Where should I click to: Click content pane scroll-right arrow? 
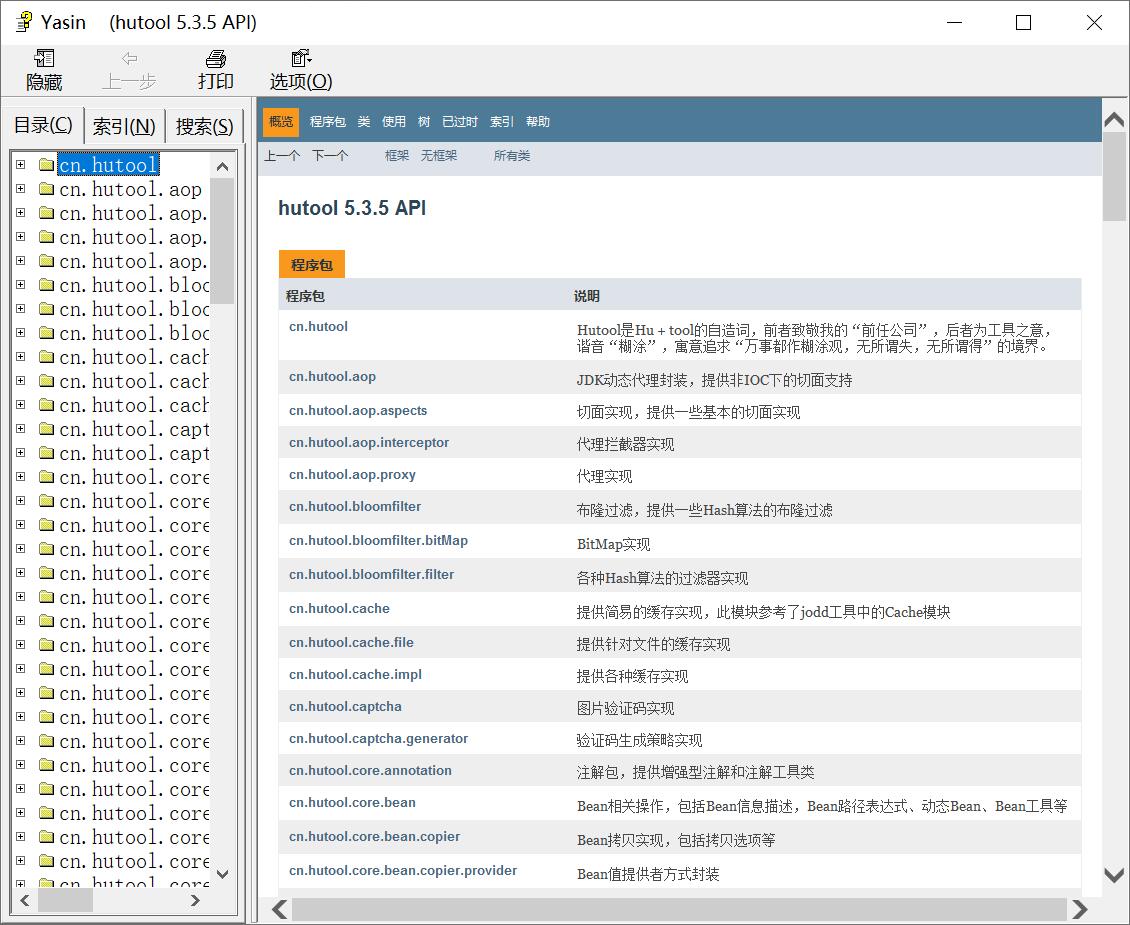click(1080, 909)
